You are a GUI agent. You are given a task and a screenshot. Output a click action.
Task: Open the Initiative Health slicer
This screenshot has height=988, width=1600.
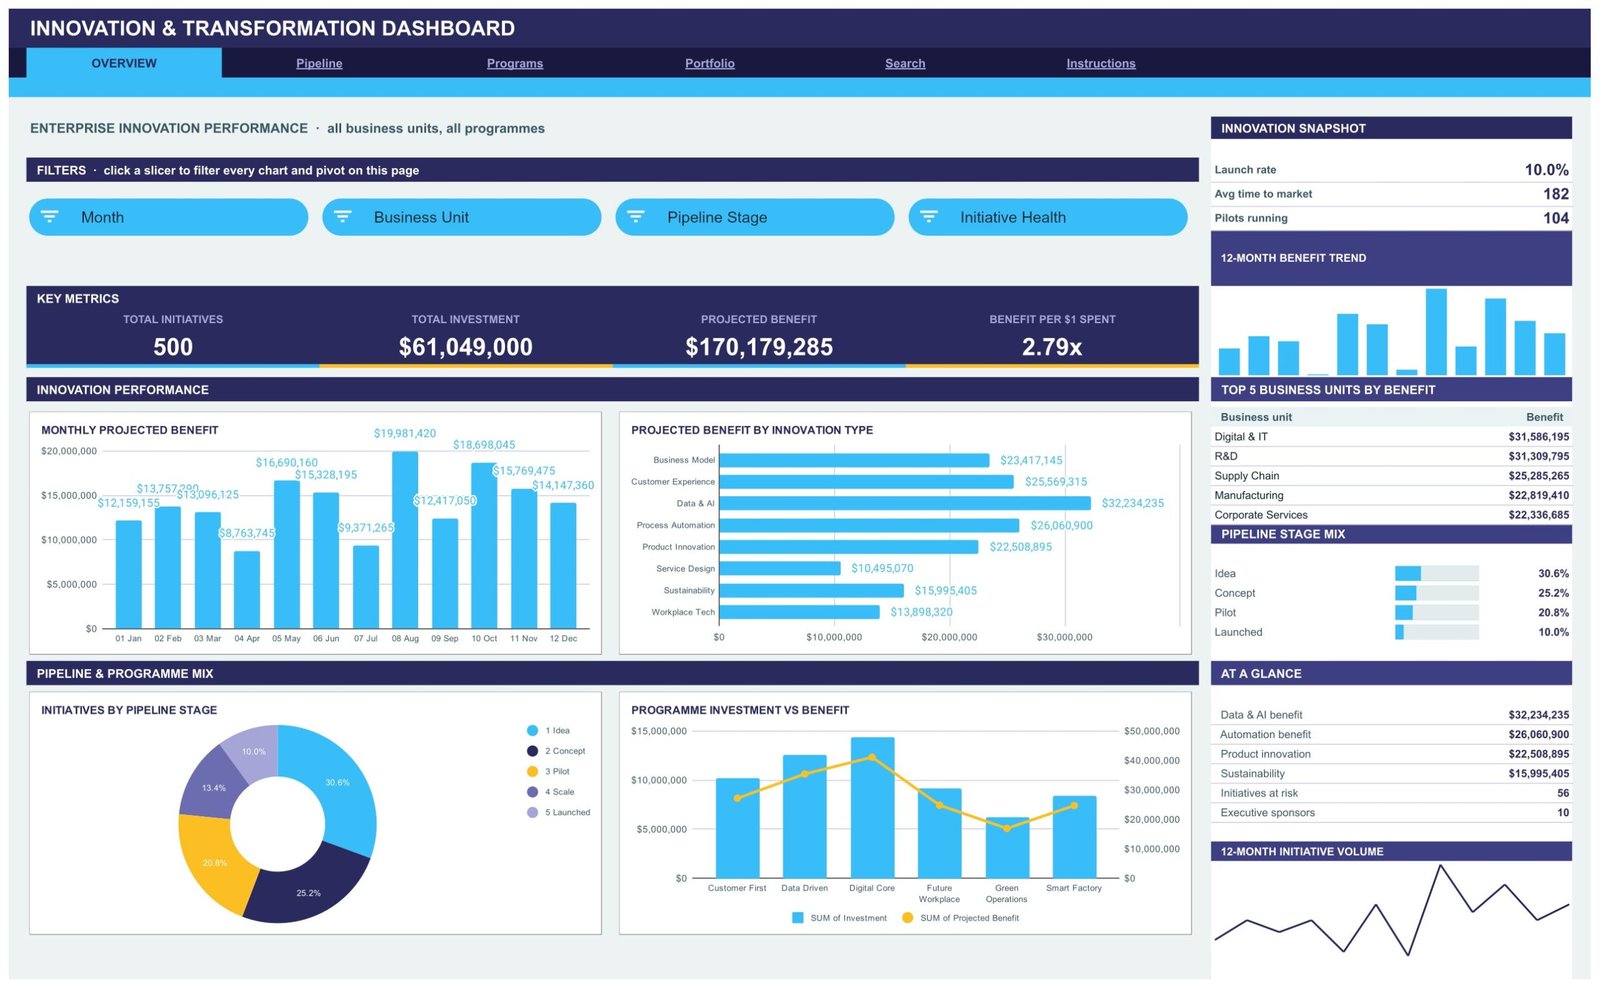point(1047,217)
